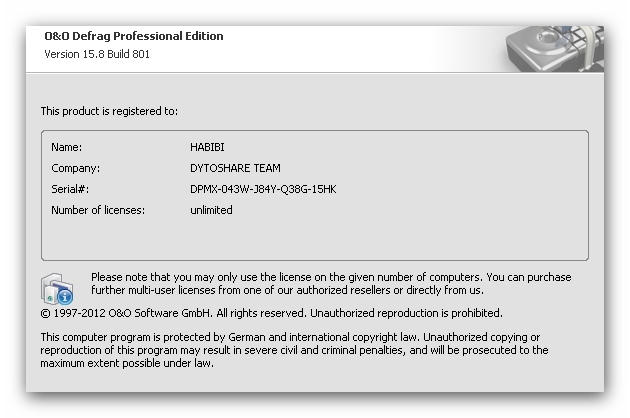Click the 'Name:' label
The image size is (630, 418).
pos(66,147)
